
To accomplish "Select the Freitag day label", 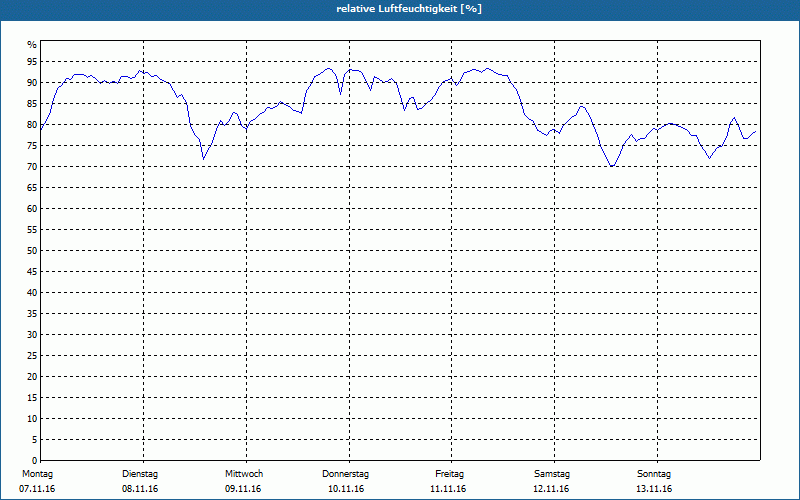I will coord(449,474).
